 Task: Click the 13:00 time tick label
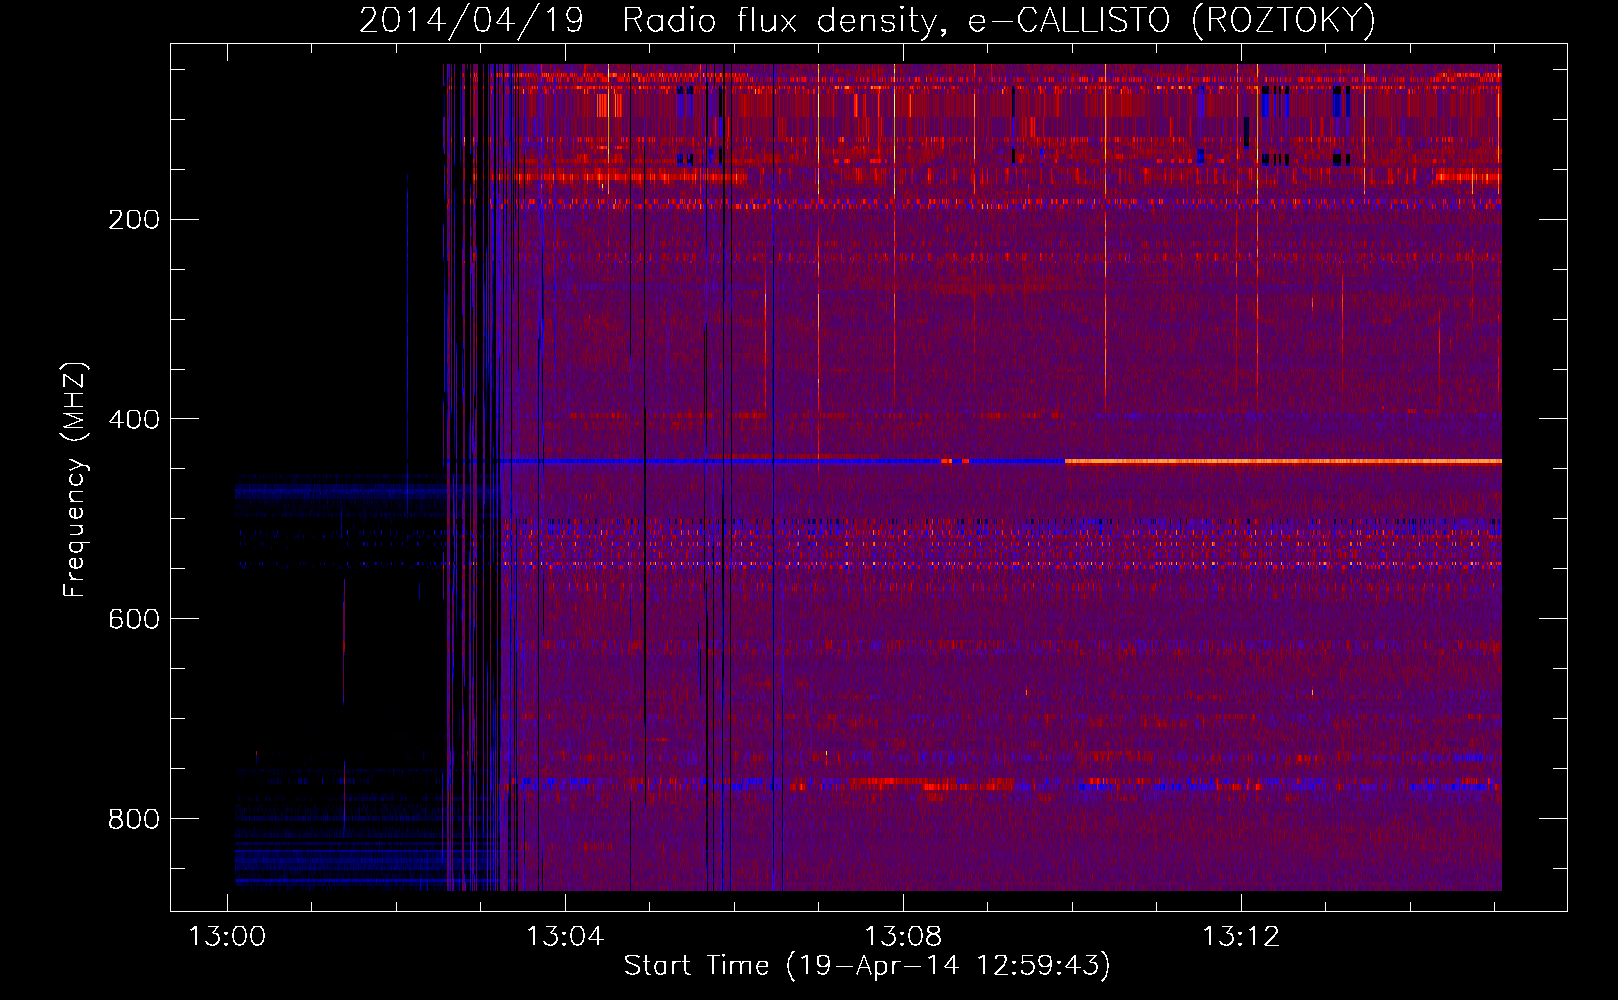(227, 937)
